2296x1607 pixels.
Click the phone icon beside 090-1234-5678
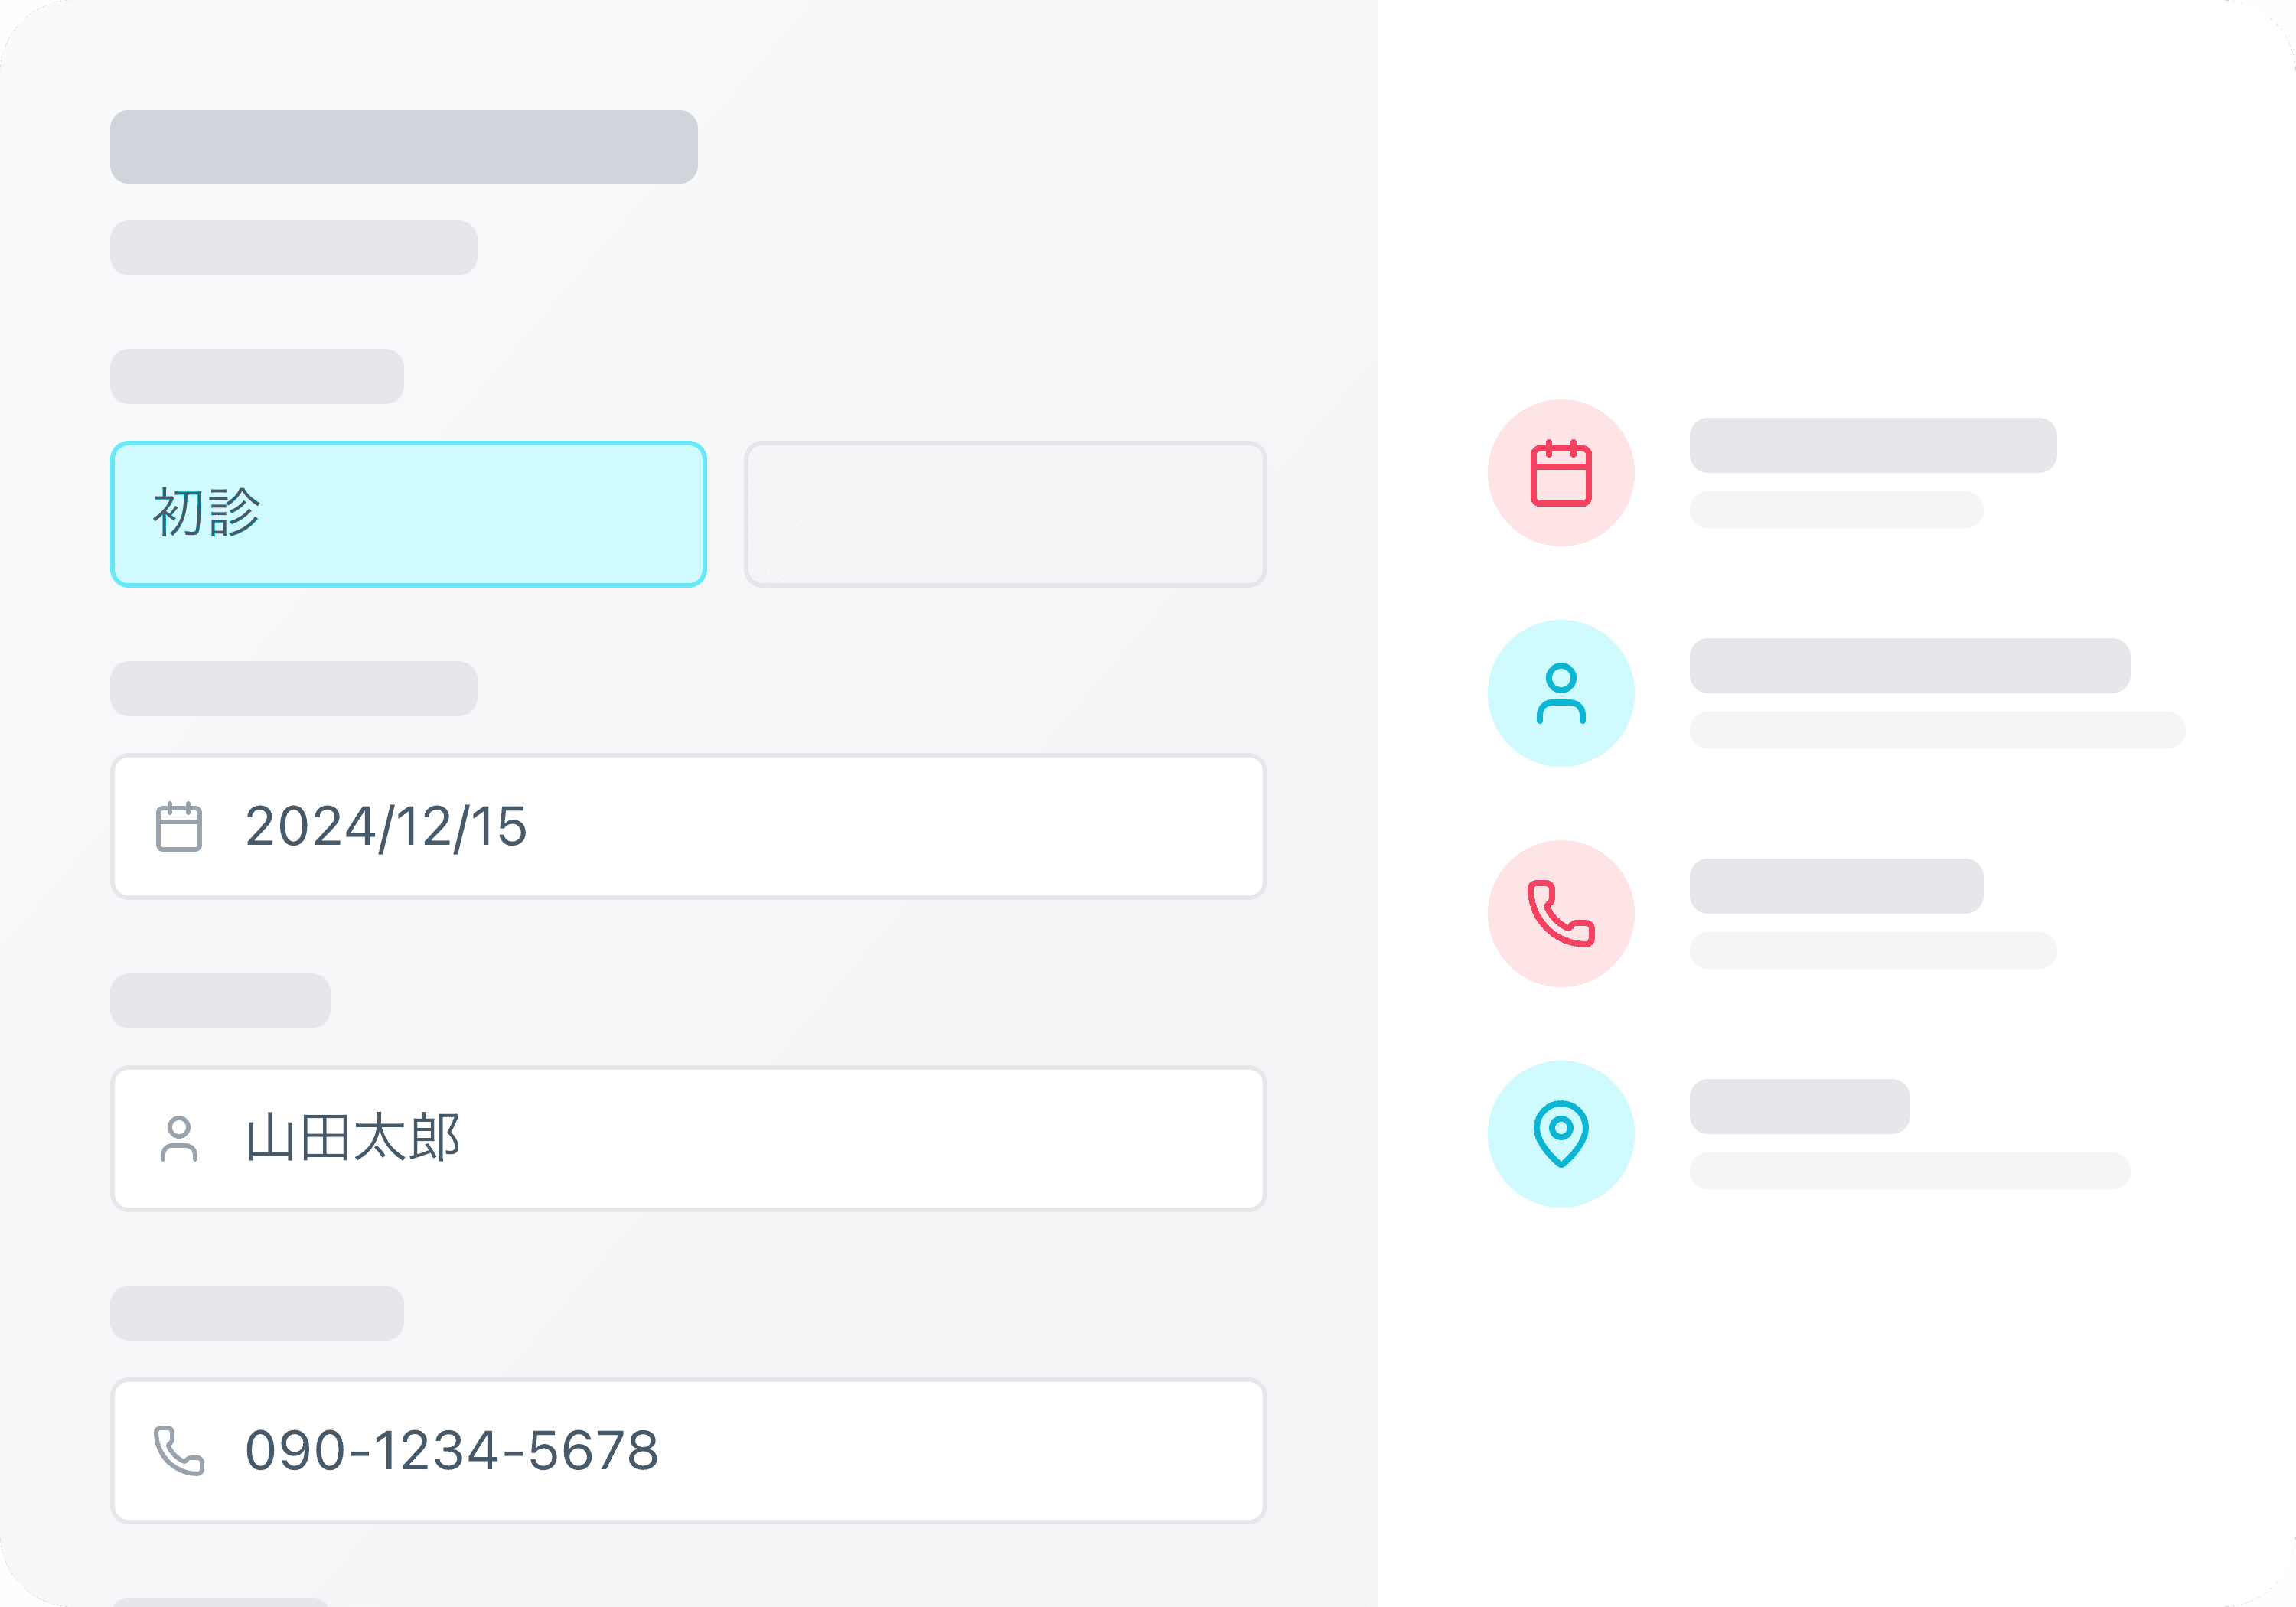[179, 1451]
